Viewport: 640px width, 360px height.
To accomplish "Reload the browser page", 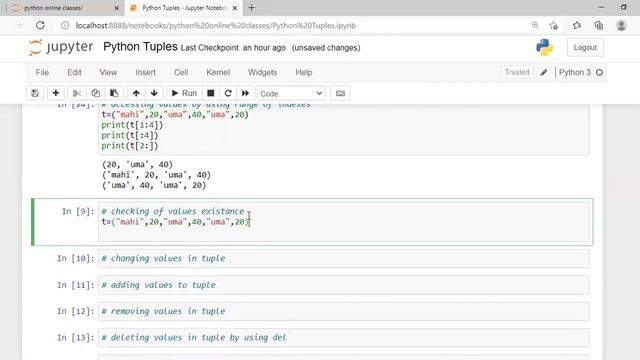I will pyautogui.click(x=40, y=25).
